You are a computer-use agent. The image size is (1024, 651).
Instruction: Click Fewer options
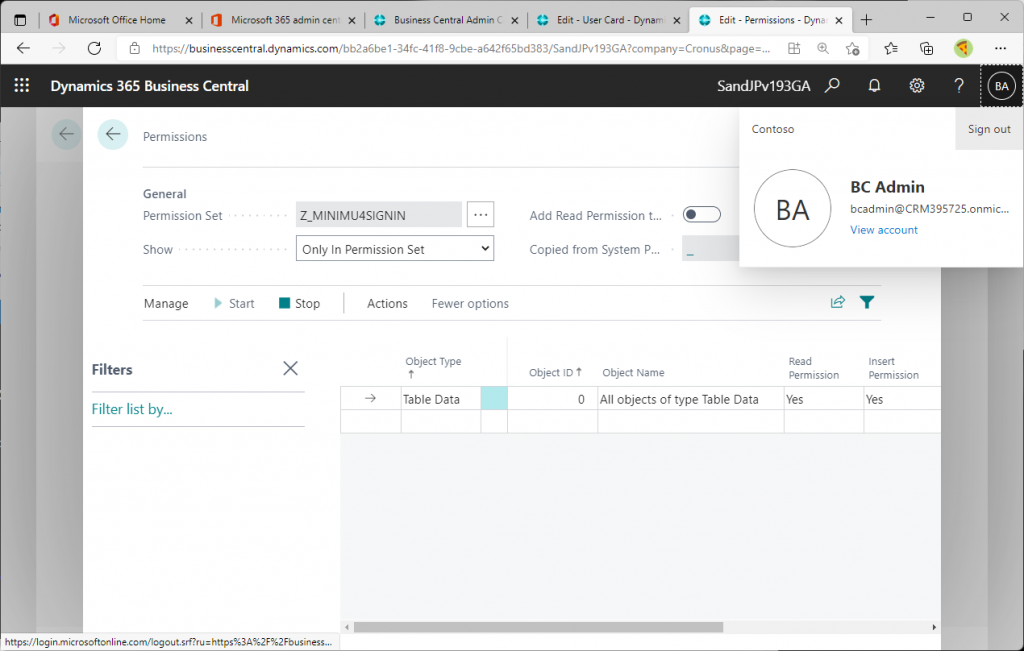(x=470, y=304)
